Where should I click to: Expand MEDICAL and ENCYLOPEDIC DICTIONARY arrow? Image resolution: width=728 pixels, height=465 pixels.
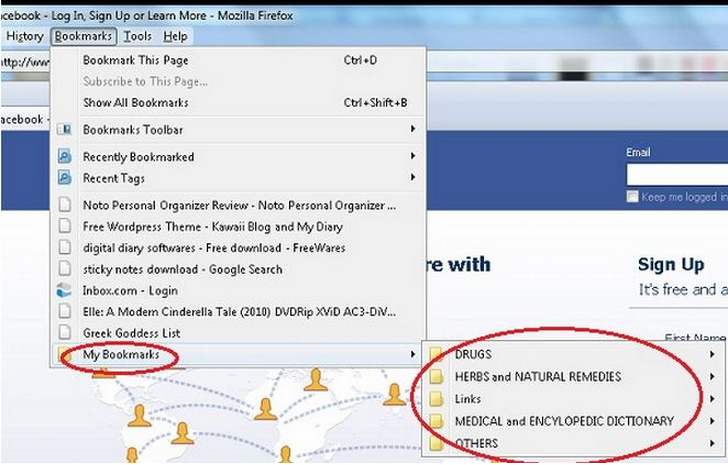coord(712,421)
